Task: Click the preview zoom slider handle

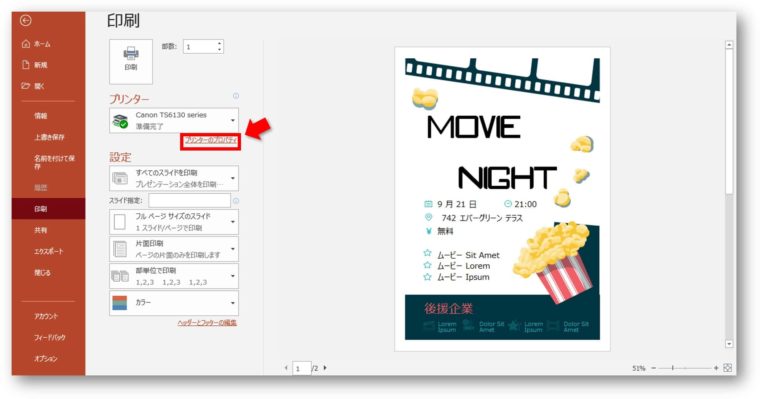Action: coord(673,368)
